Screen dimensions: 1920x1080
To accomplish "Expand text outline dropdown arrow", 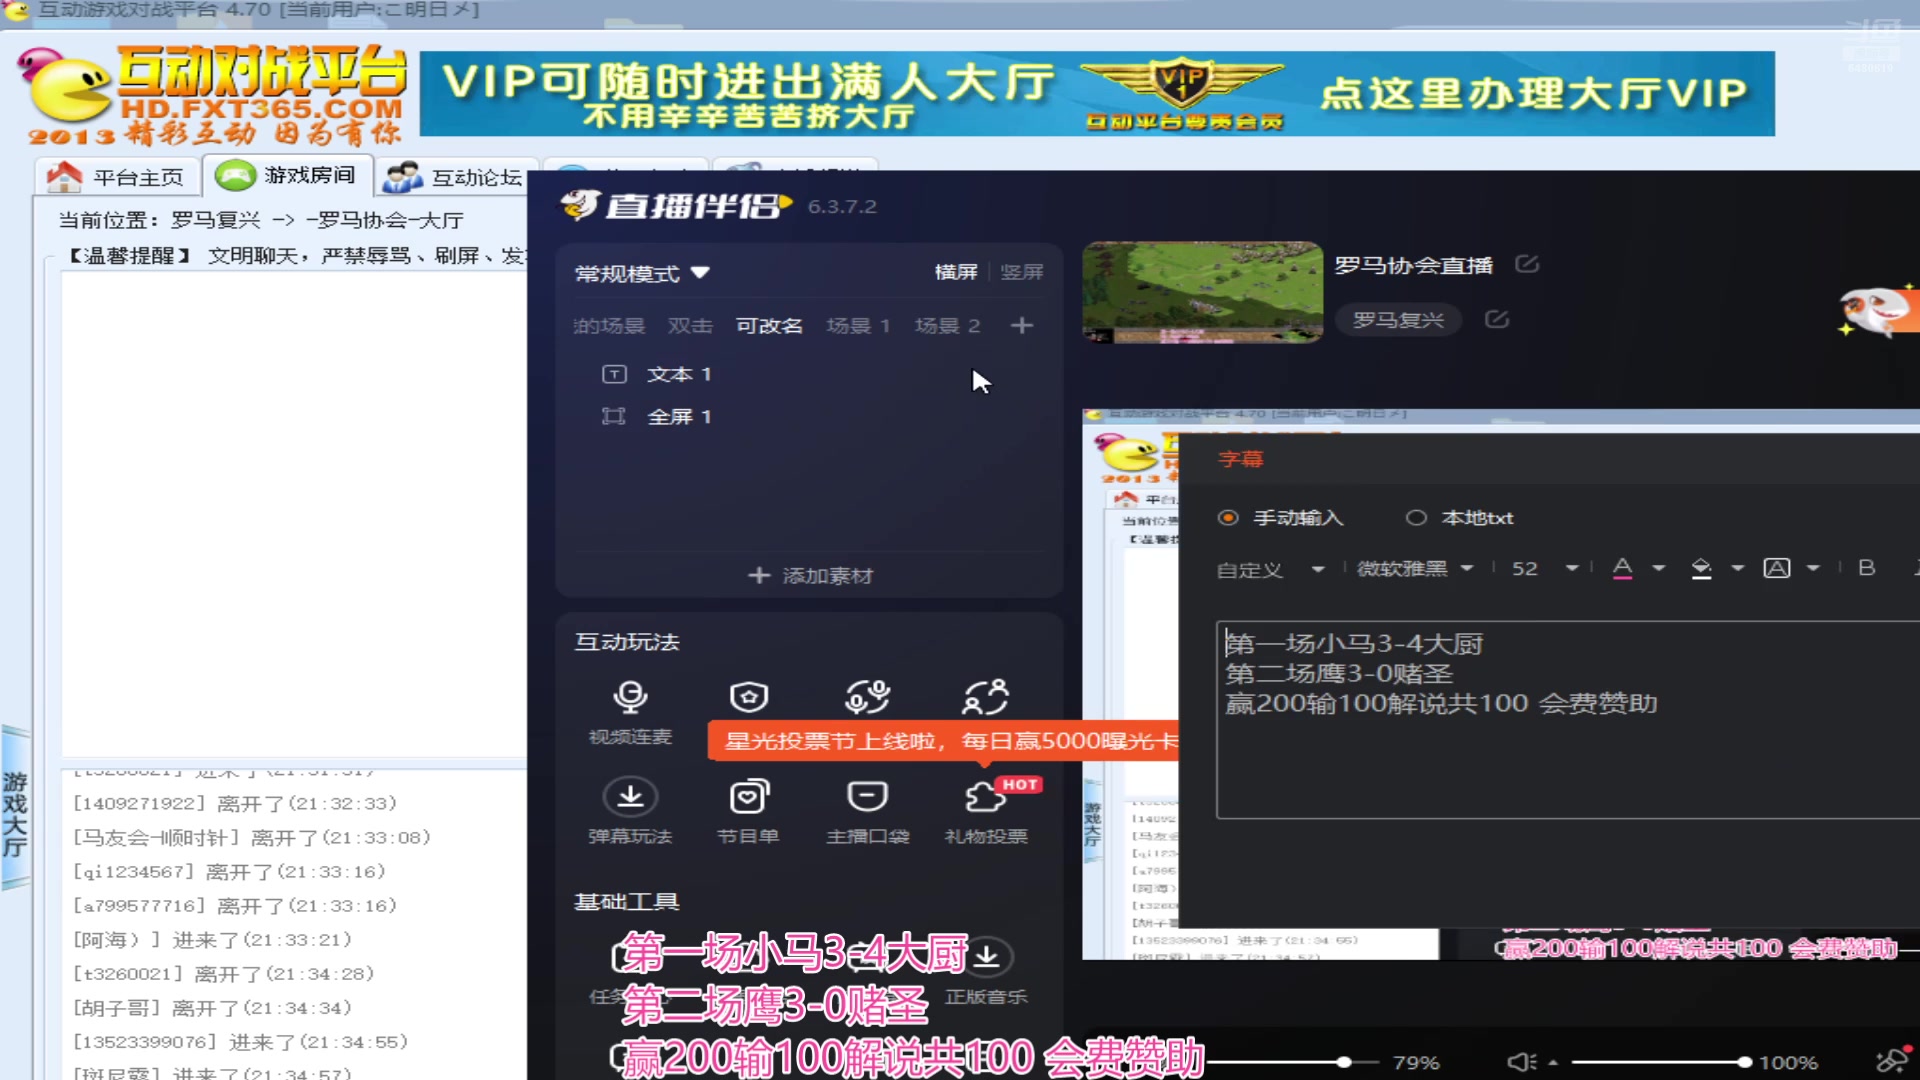I will [1813, 568].
